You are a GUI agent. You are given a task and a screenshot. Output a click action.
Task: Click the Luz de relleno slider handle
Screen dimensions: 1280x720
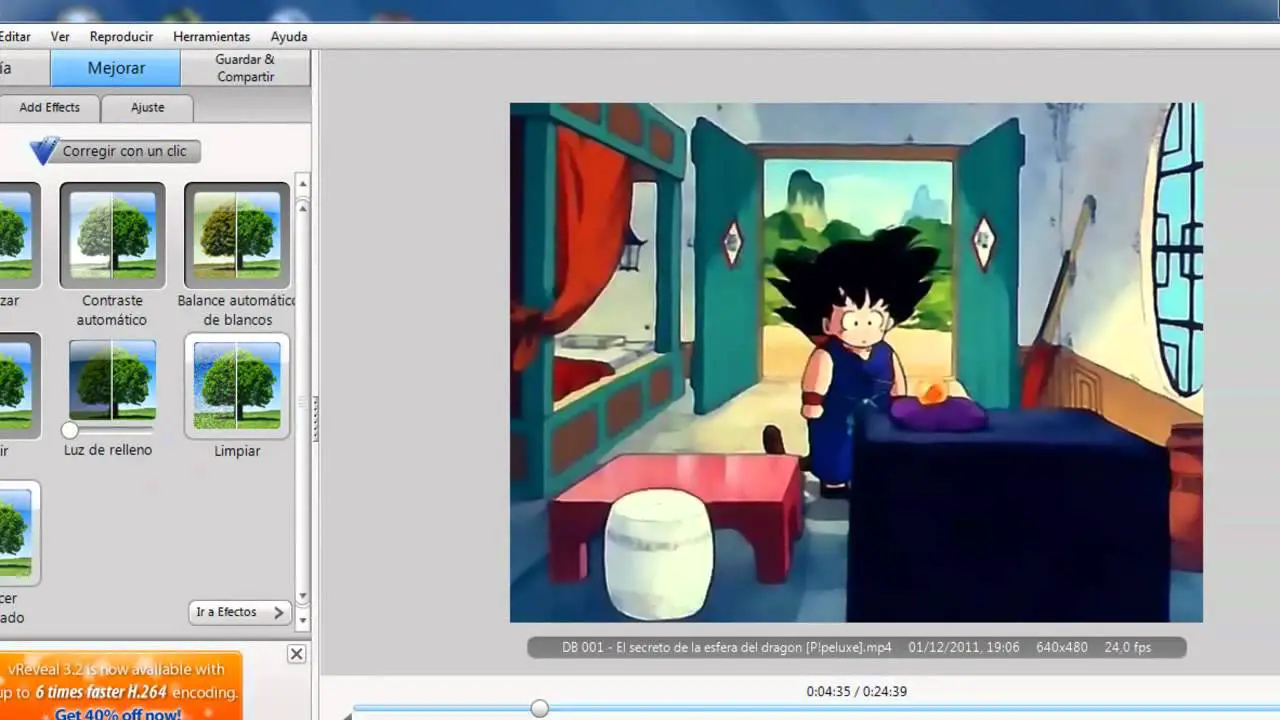click(x=69, y=430)
